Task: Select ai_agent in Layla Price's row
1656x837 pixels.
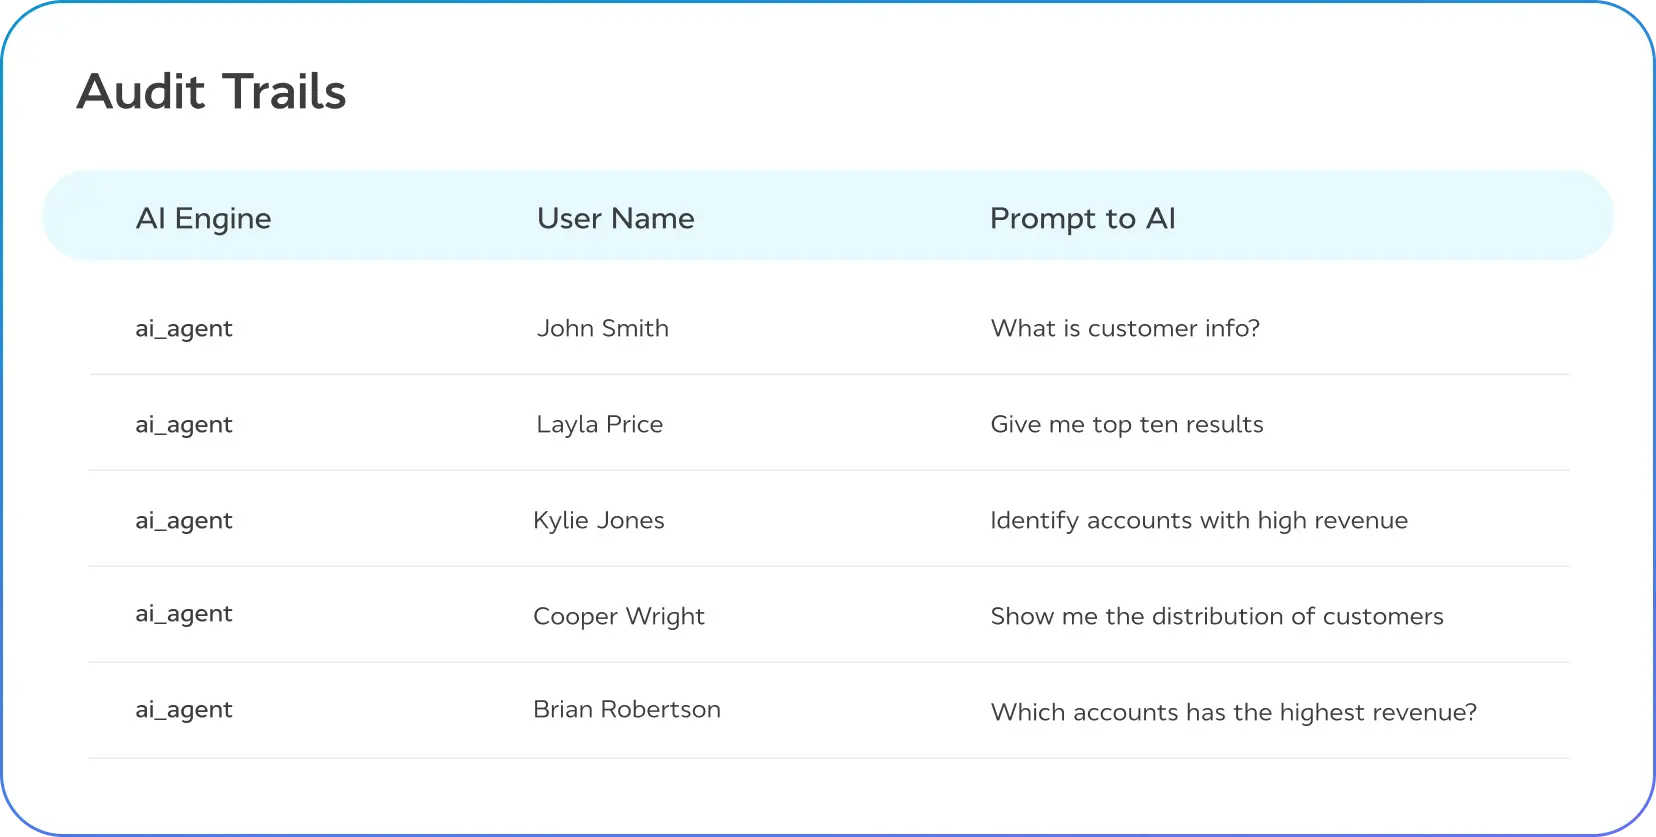Action: tap(184, 425)
